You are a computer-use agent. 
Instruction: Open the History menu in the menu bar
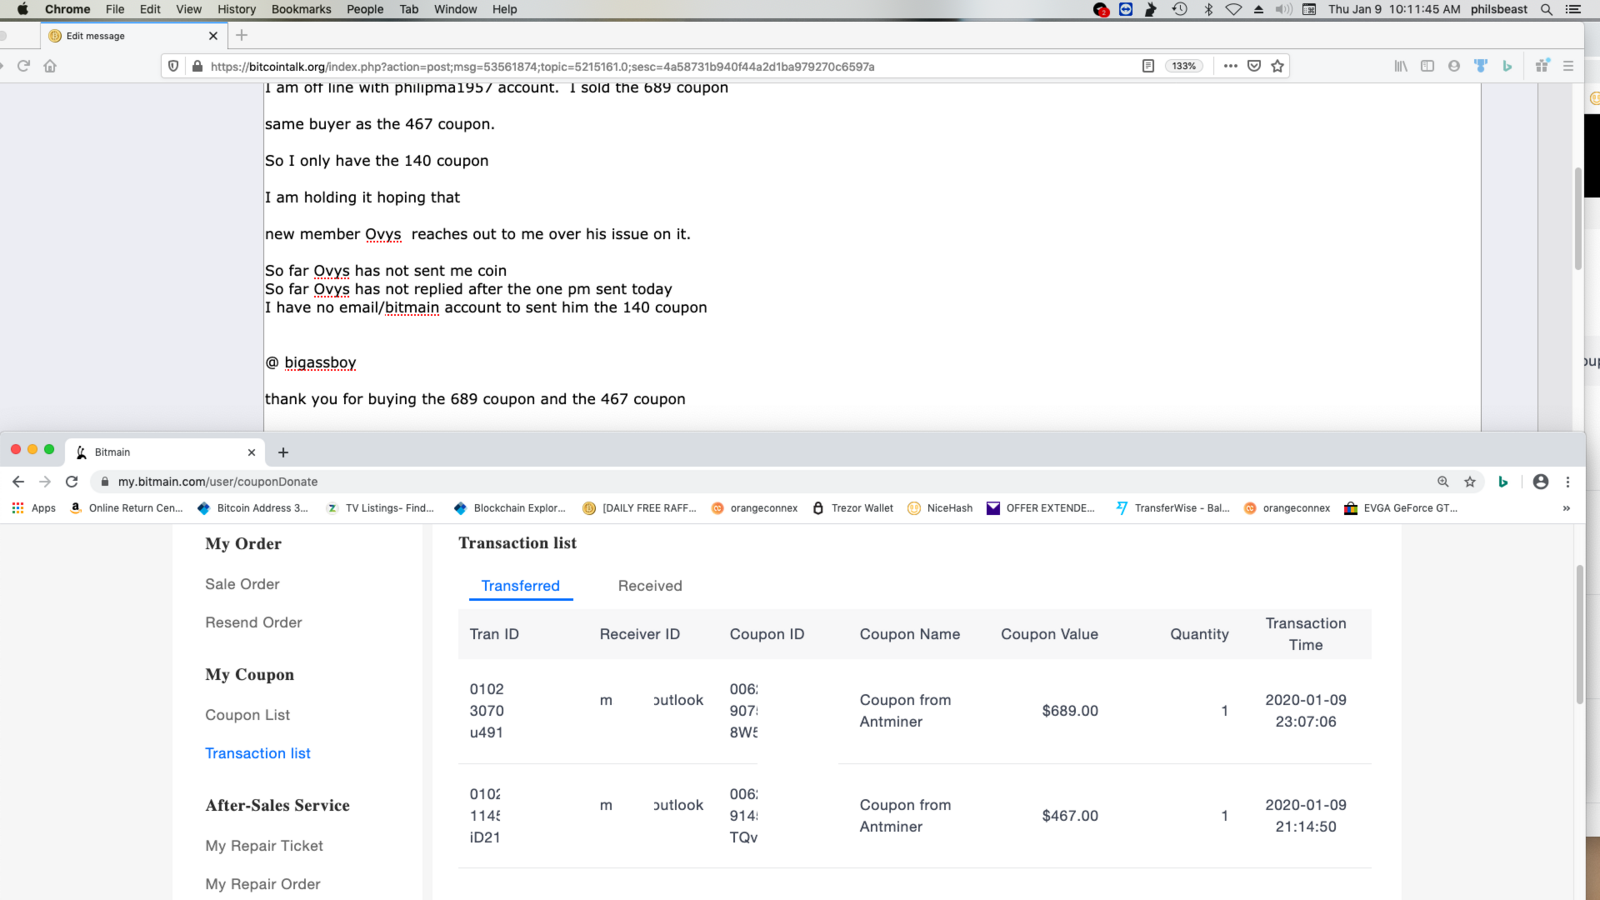point(236,9)
